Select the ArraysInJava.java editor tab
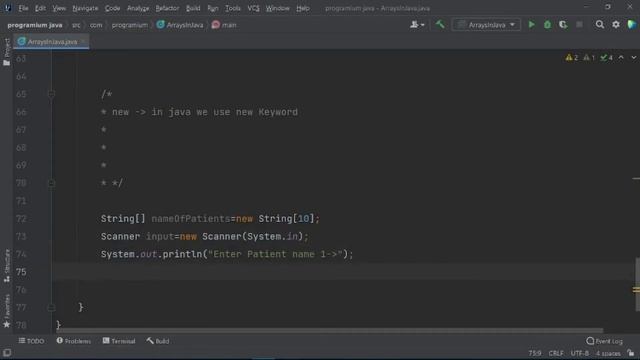 51,42
